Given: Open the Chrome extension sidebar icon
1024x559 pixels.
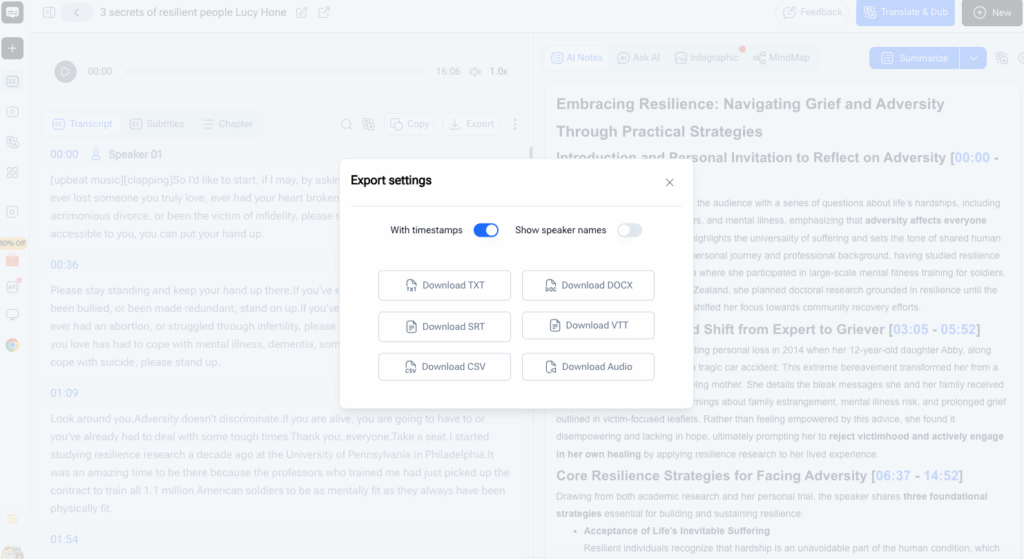Looking at the screenshot, I should point(12,345).
